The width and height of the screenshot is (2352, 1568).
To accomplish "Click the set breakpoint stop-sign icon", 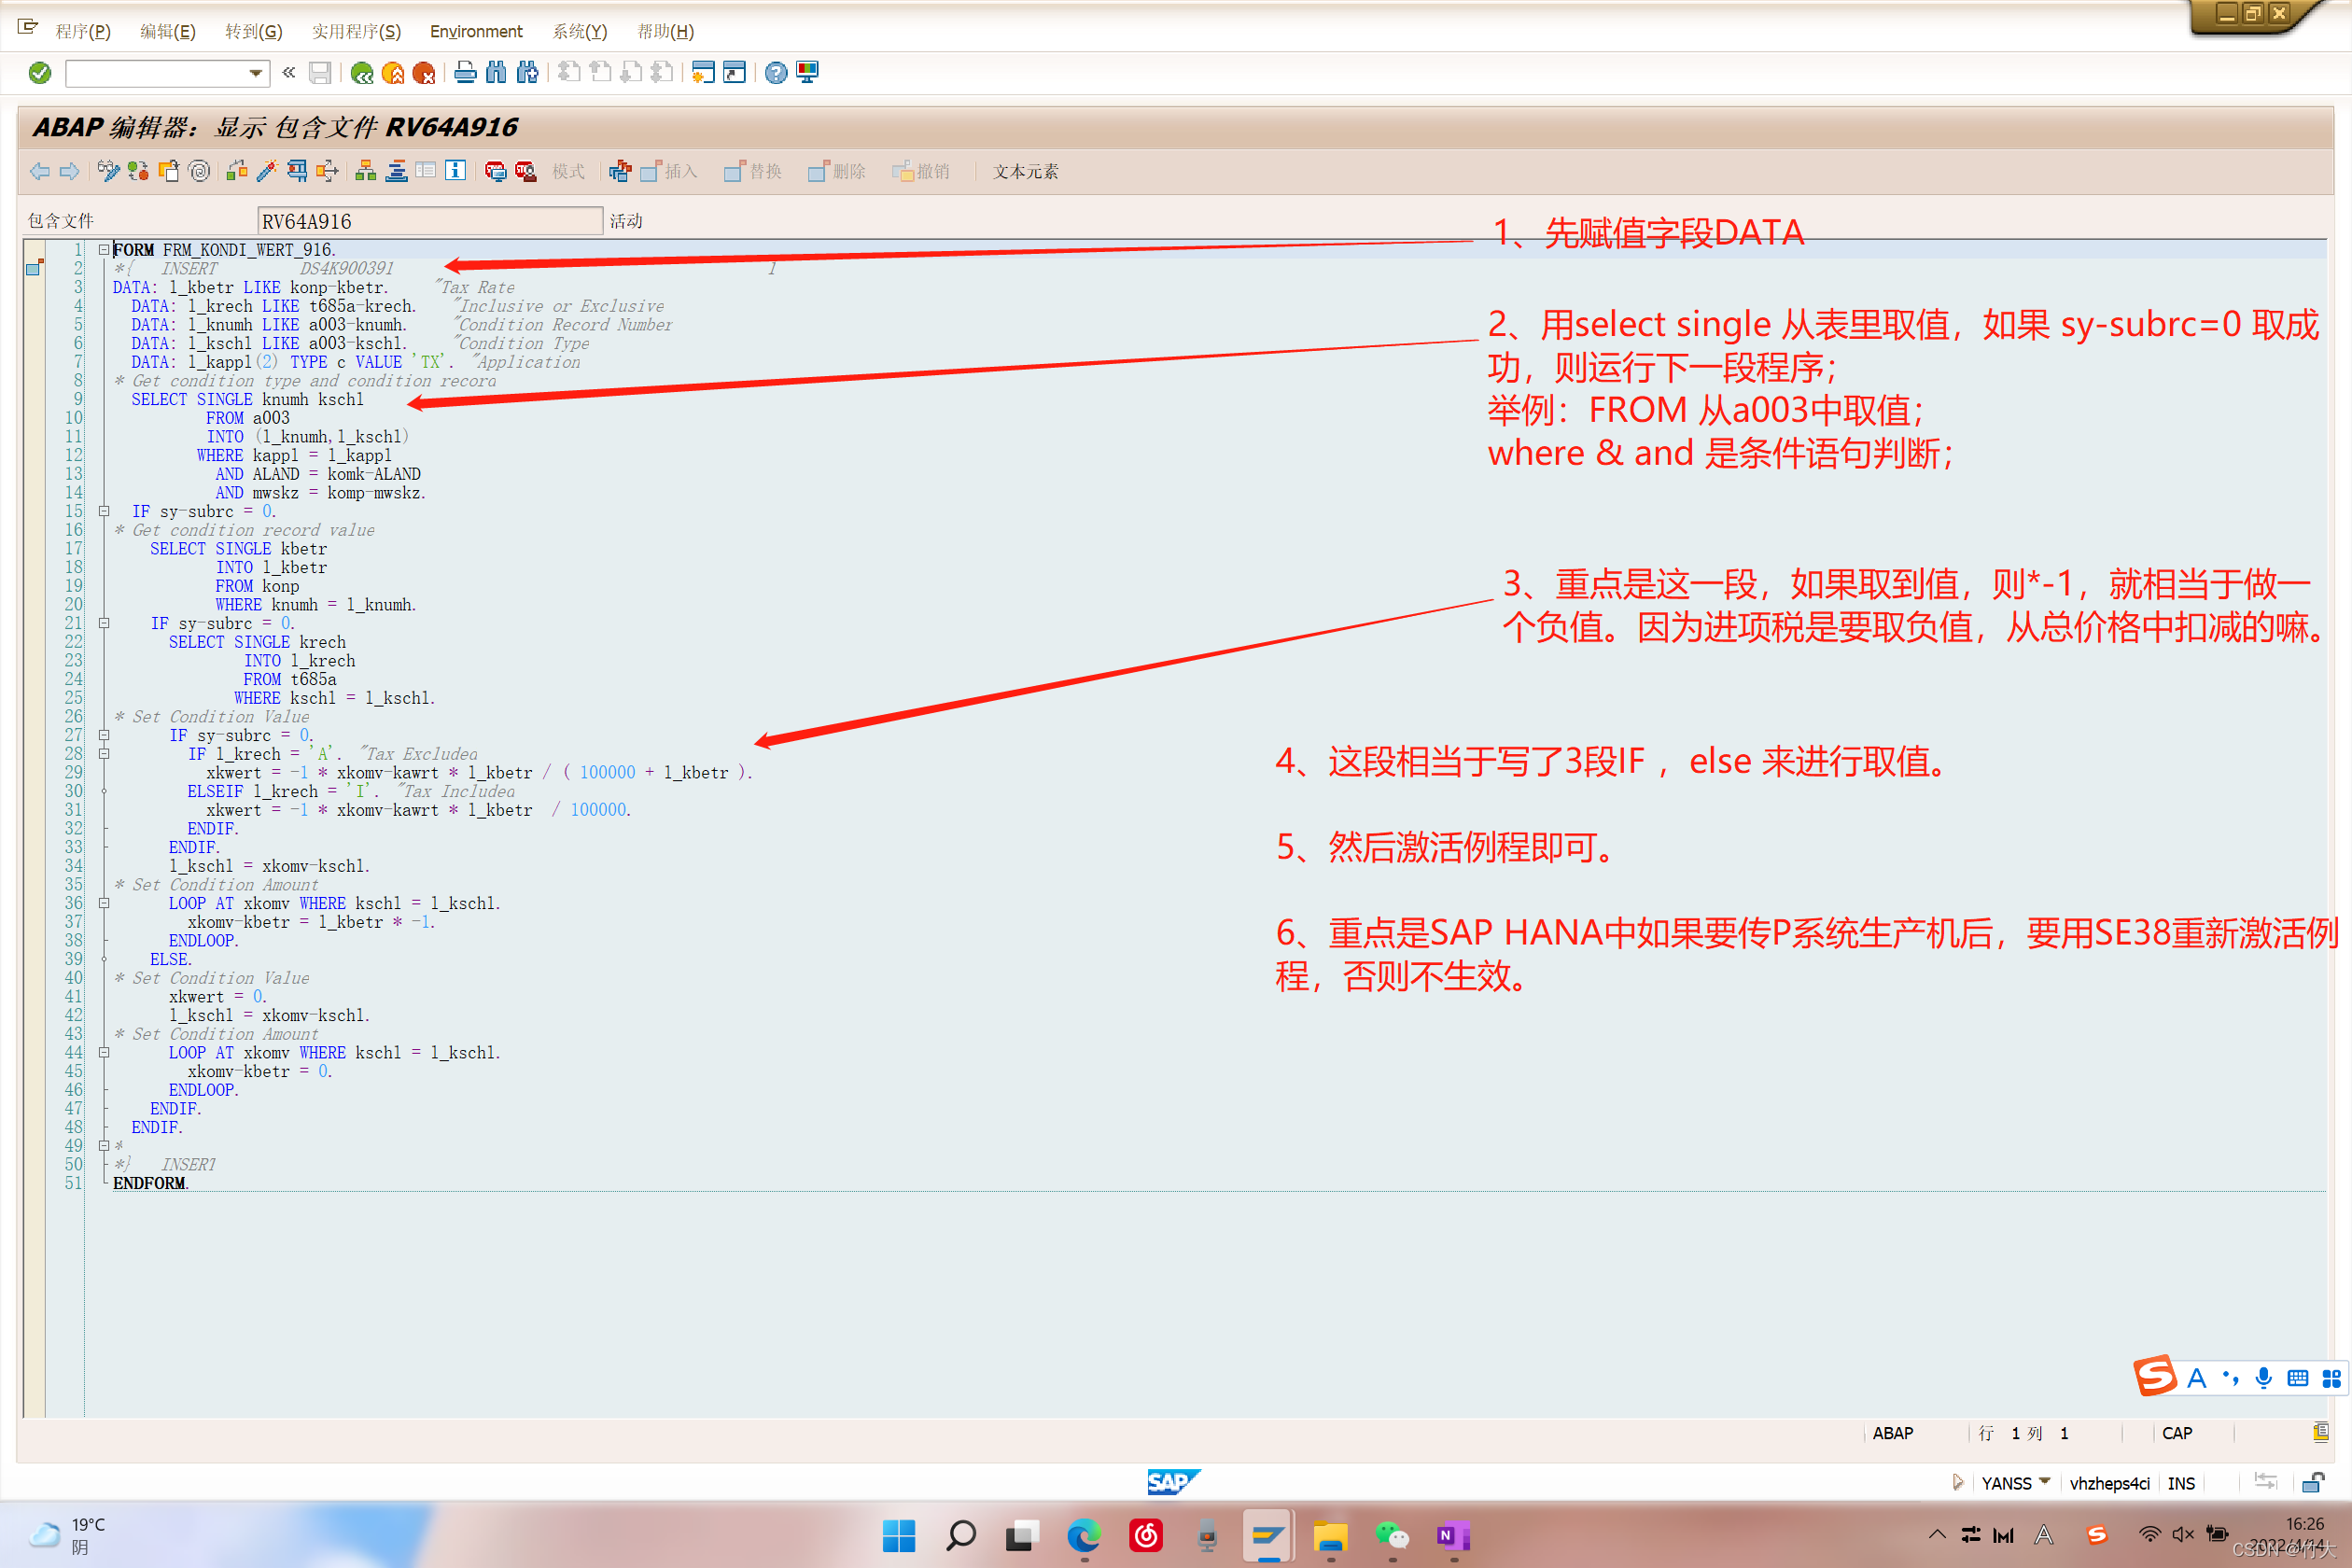I will 495,171.
